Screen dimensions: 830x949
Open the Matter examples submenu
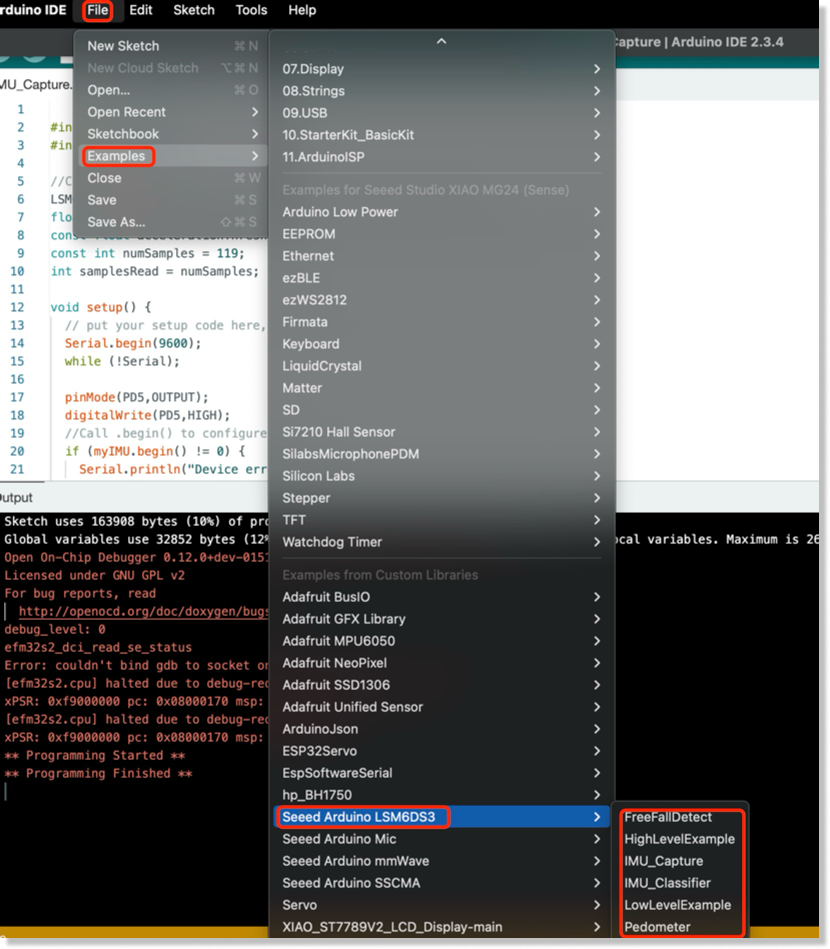point(441,388)
